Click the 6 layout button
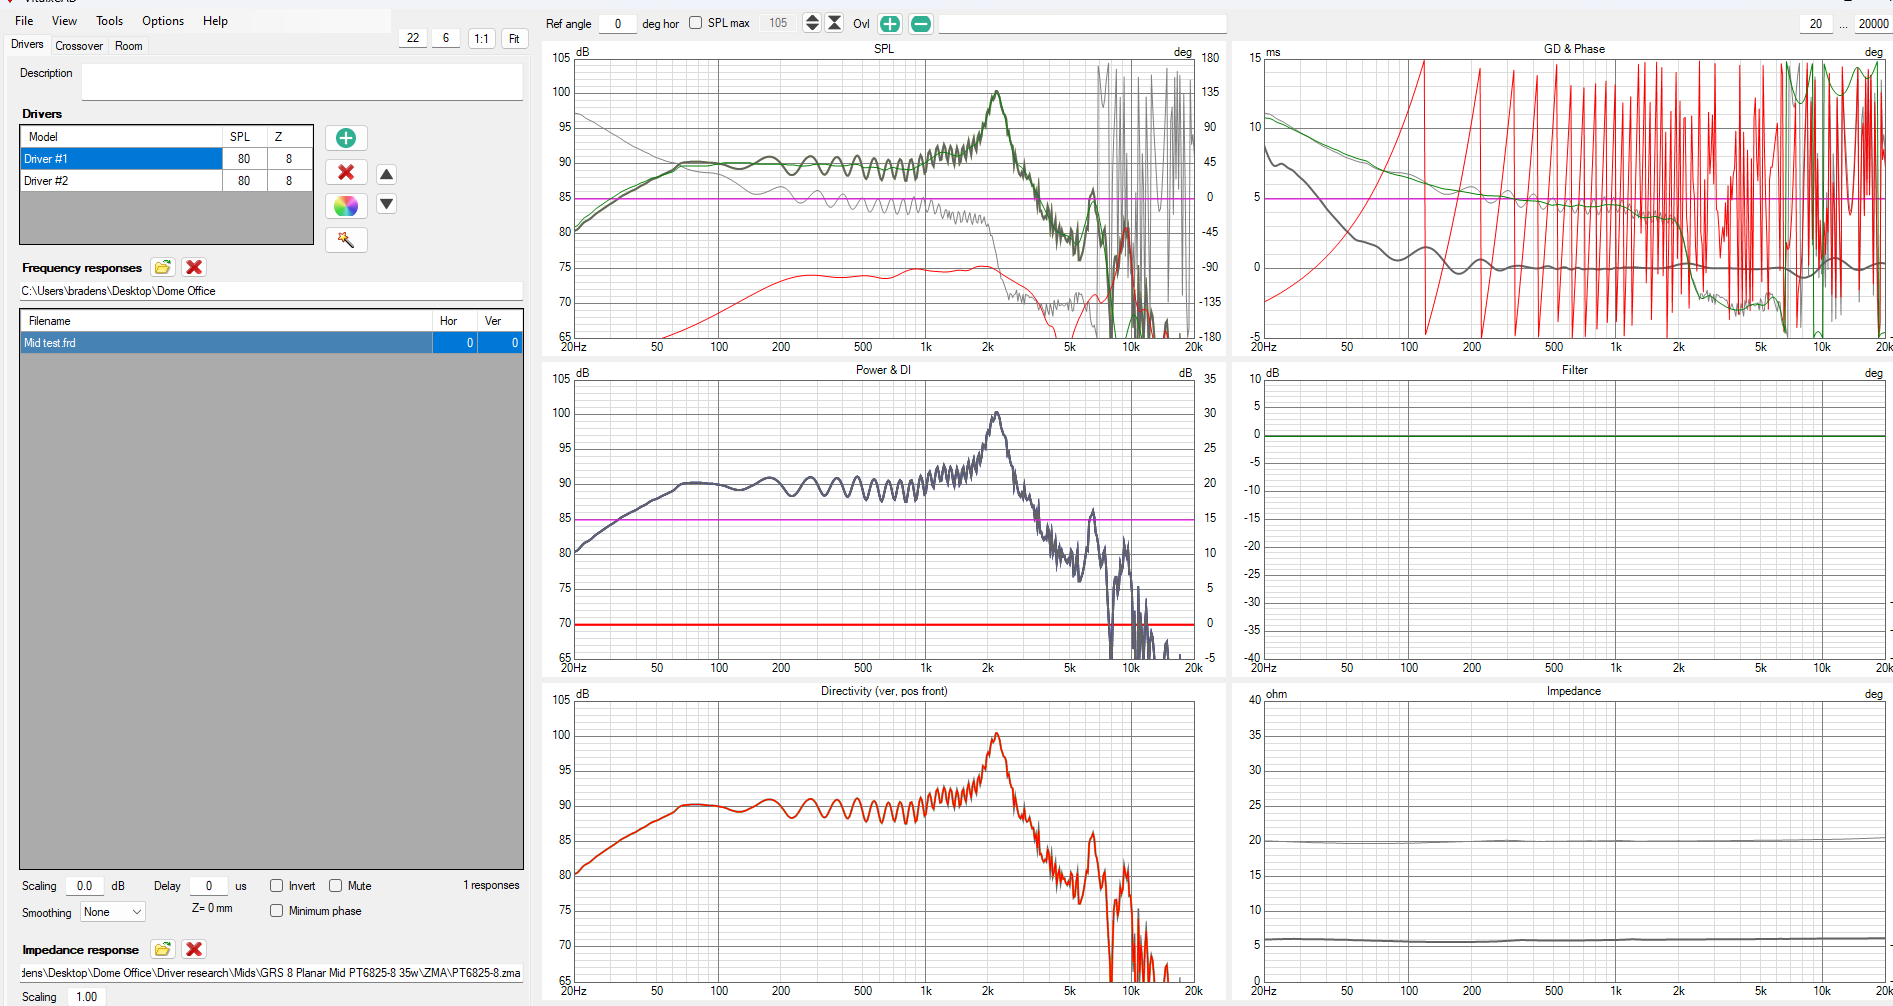The width and height of the screenshot is (1893, 1006). pyautogui.click(x=446, y=38)
